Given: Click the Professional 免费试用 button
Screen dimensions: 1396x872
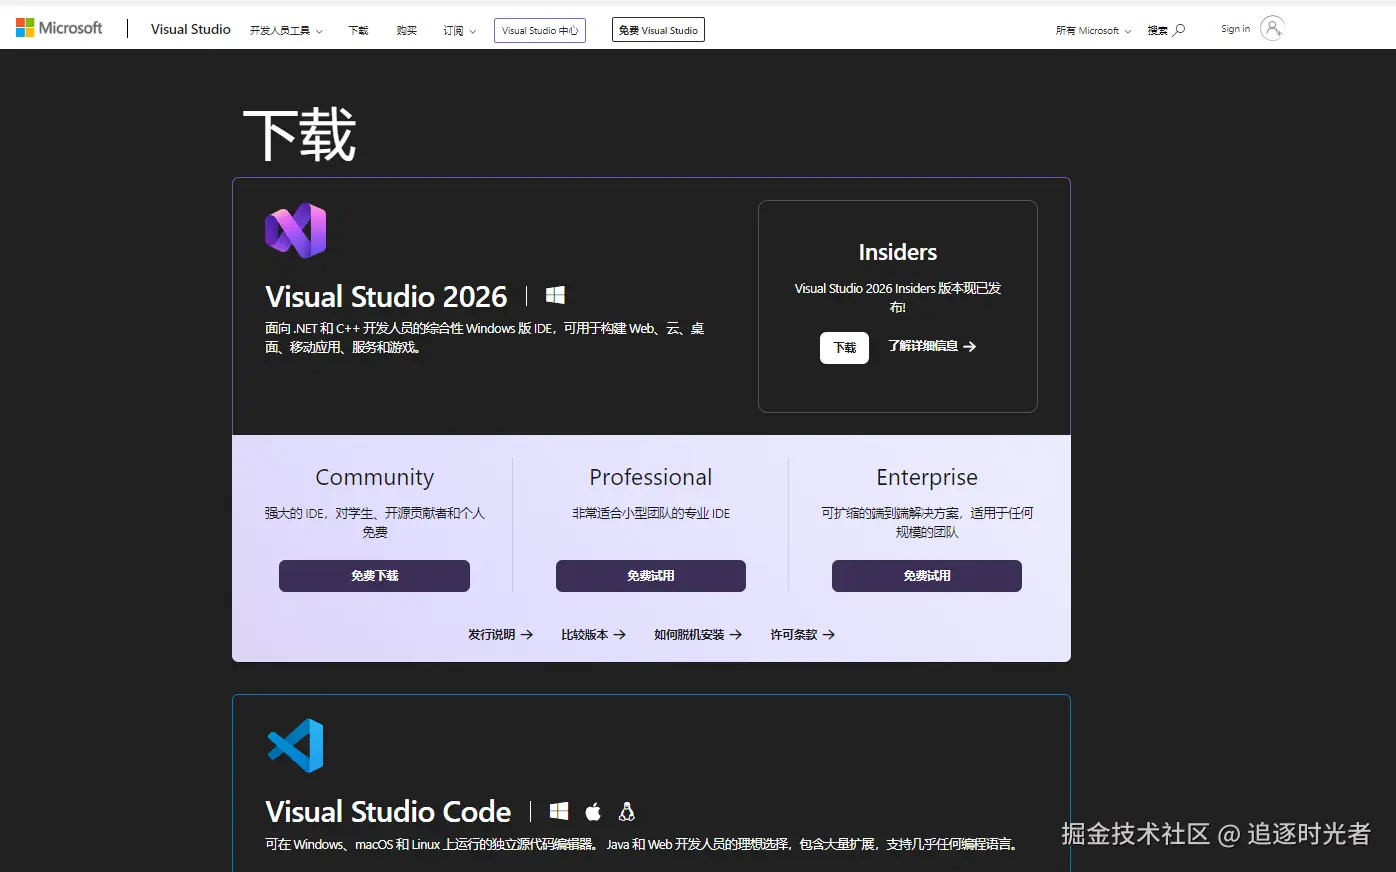Looking at the screenshot, I should [651, 576].
